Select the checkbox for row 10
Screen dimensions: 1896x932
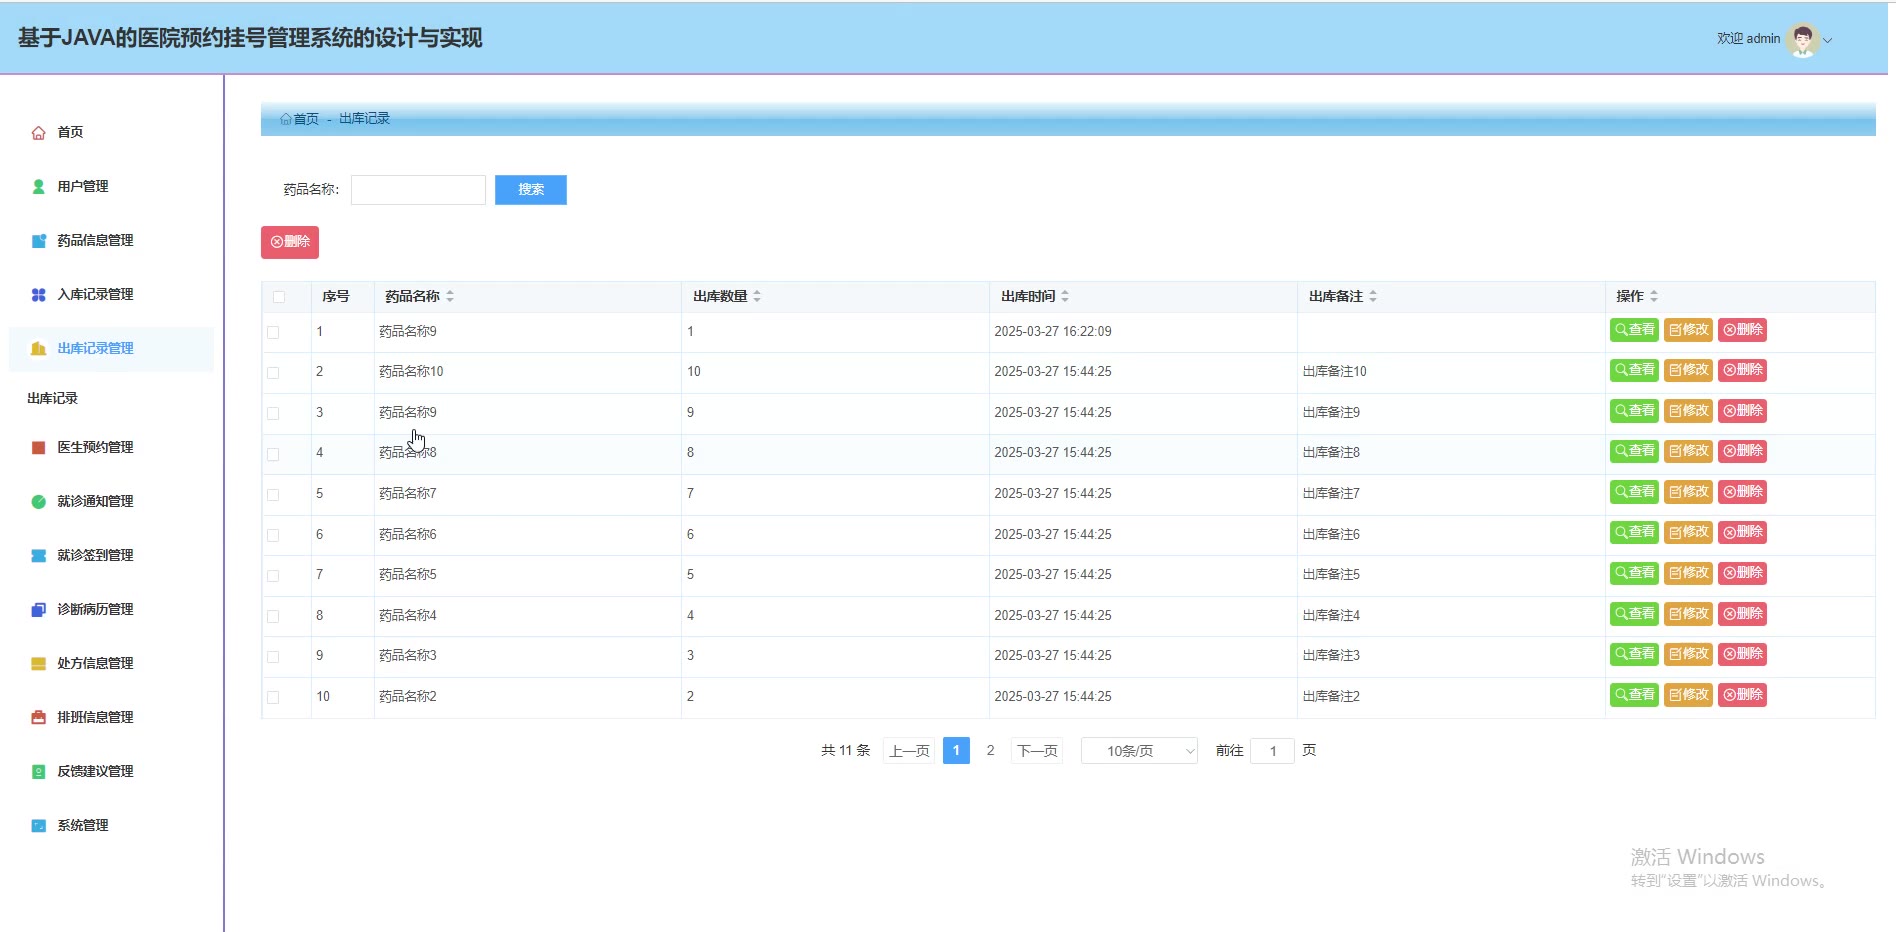[x=273, y=698]
